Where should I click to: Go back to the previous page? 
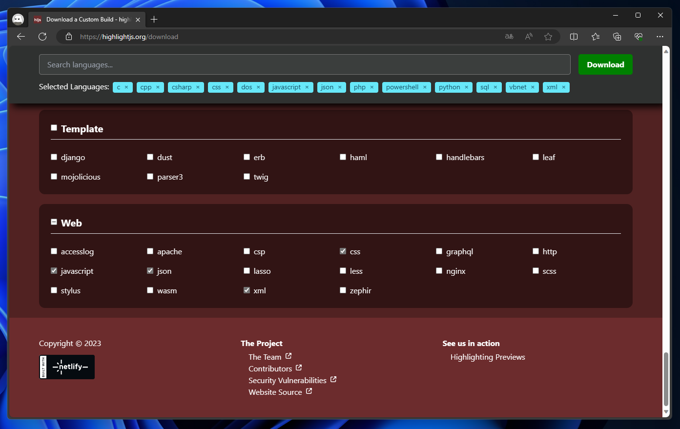(20, 36)
